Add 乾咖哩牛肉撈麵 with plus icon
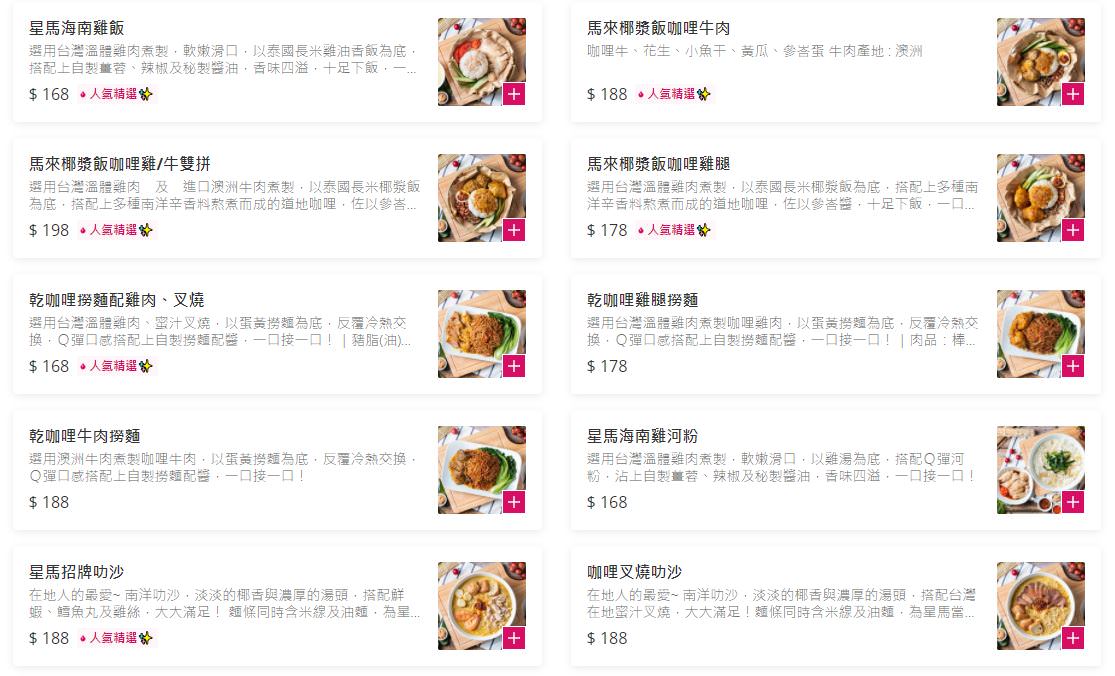This screenshot has width=1115, height=676. (x=513, y=502)
